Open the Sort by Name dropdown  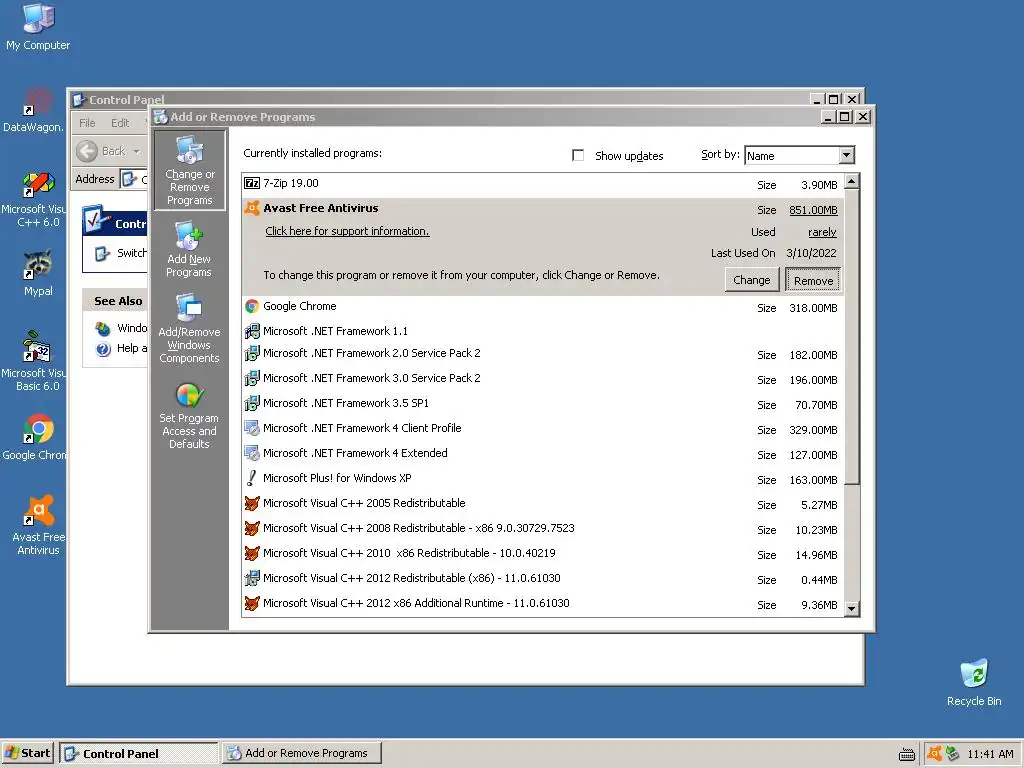pyautogui.click(x=846, y=155)
